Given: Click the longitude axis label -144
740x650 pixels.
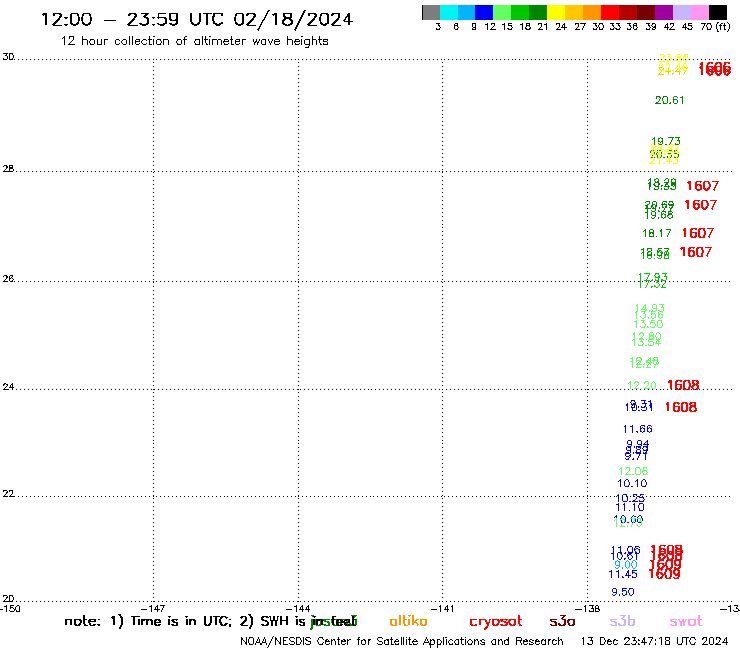Looking at the screenshot, I should tap(298, 609).
